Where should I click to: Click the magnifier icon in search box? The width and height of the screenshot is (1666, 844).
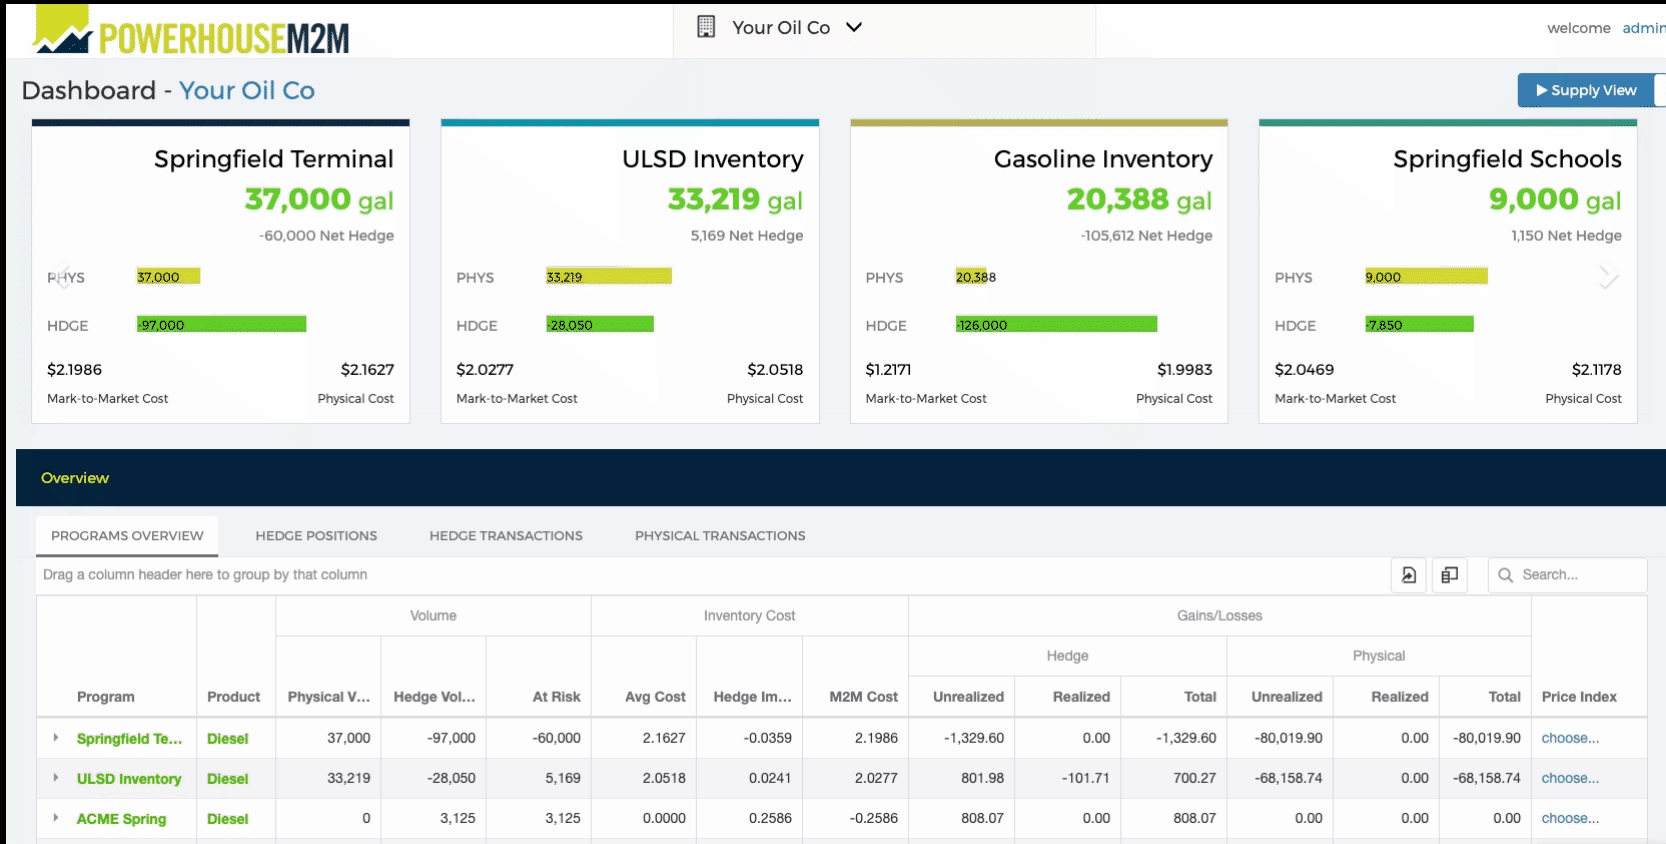click(x=1505, y=575)
